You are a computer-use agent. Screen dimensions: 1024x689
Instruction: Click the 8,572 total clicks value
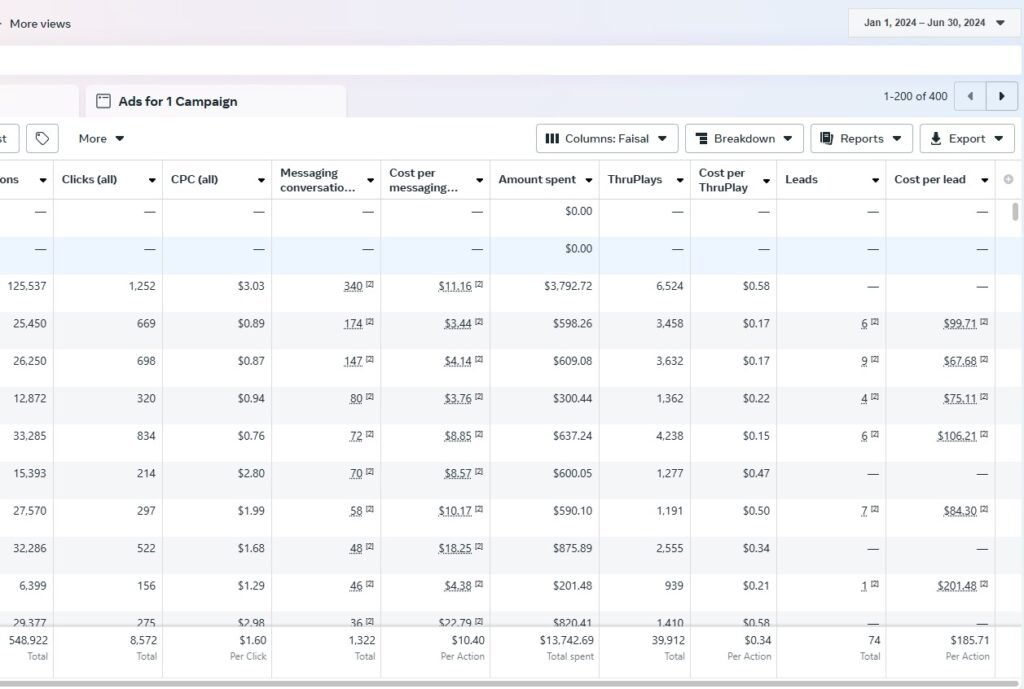(x=144, y=641)
